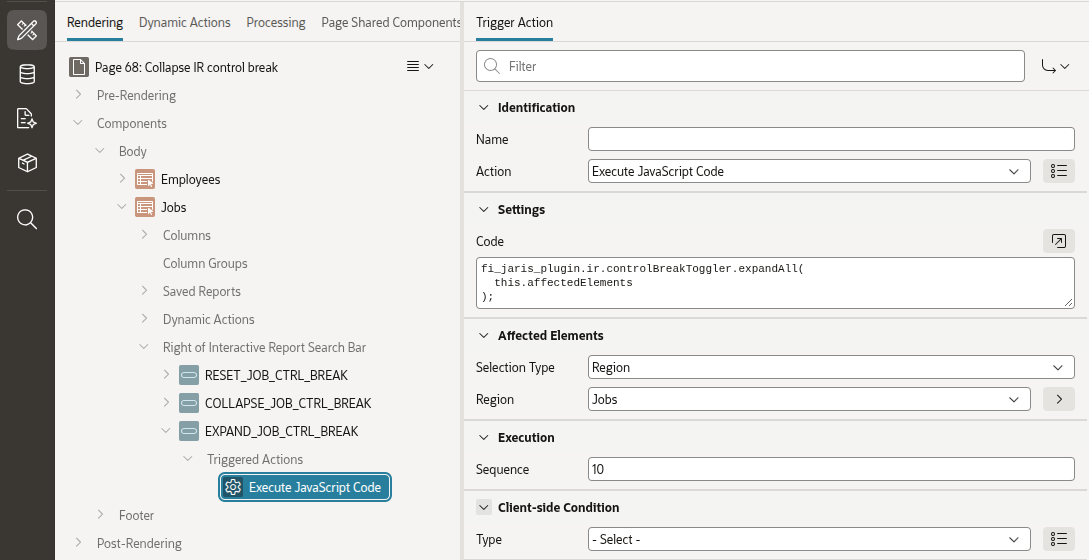1089x560 pixels.
Task: Open the App Builder design tools icon
Action: coord(27,30)
